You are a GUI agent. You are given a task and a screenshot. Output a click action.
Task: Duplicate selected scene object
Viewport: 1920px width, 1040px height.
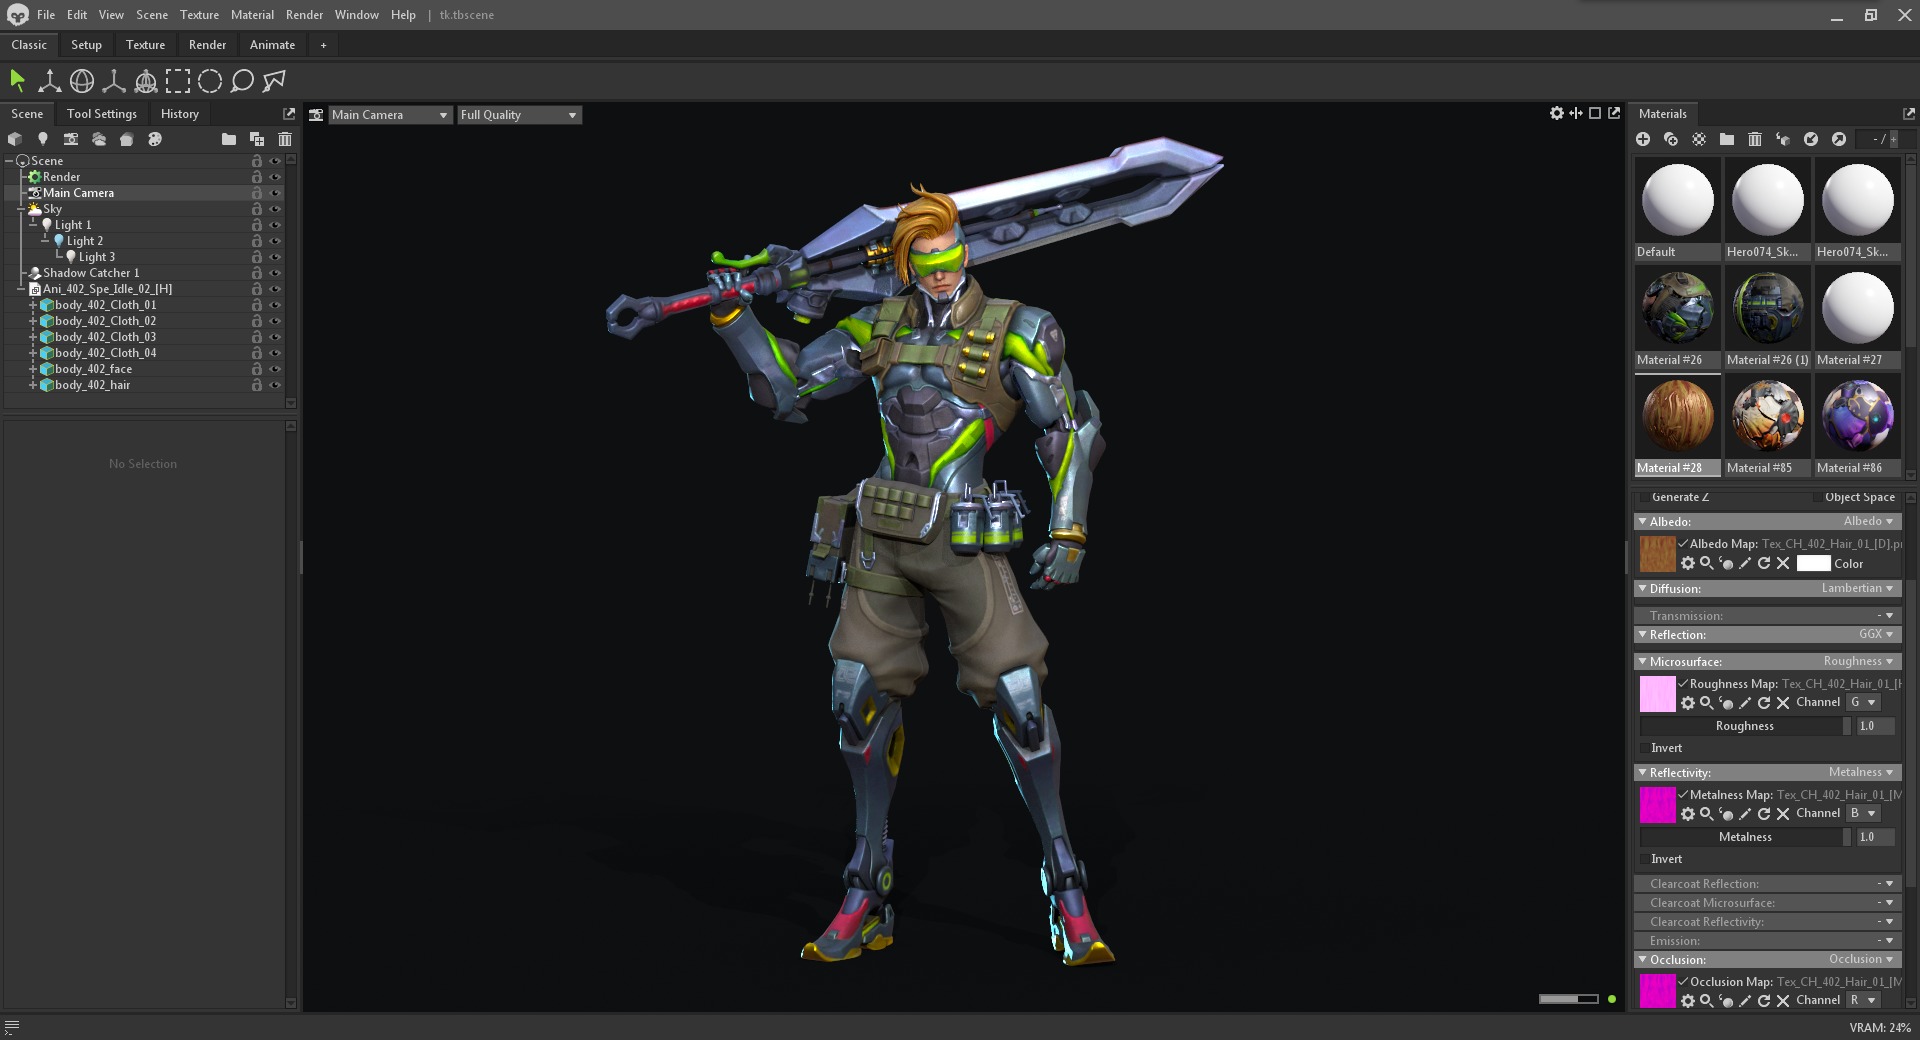[x=257, y=139]
